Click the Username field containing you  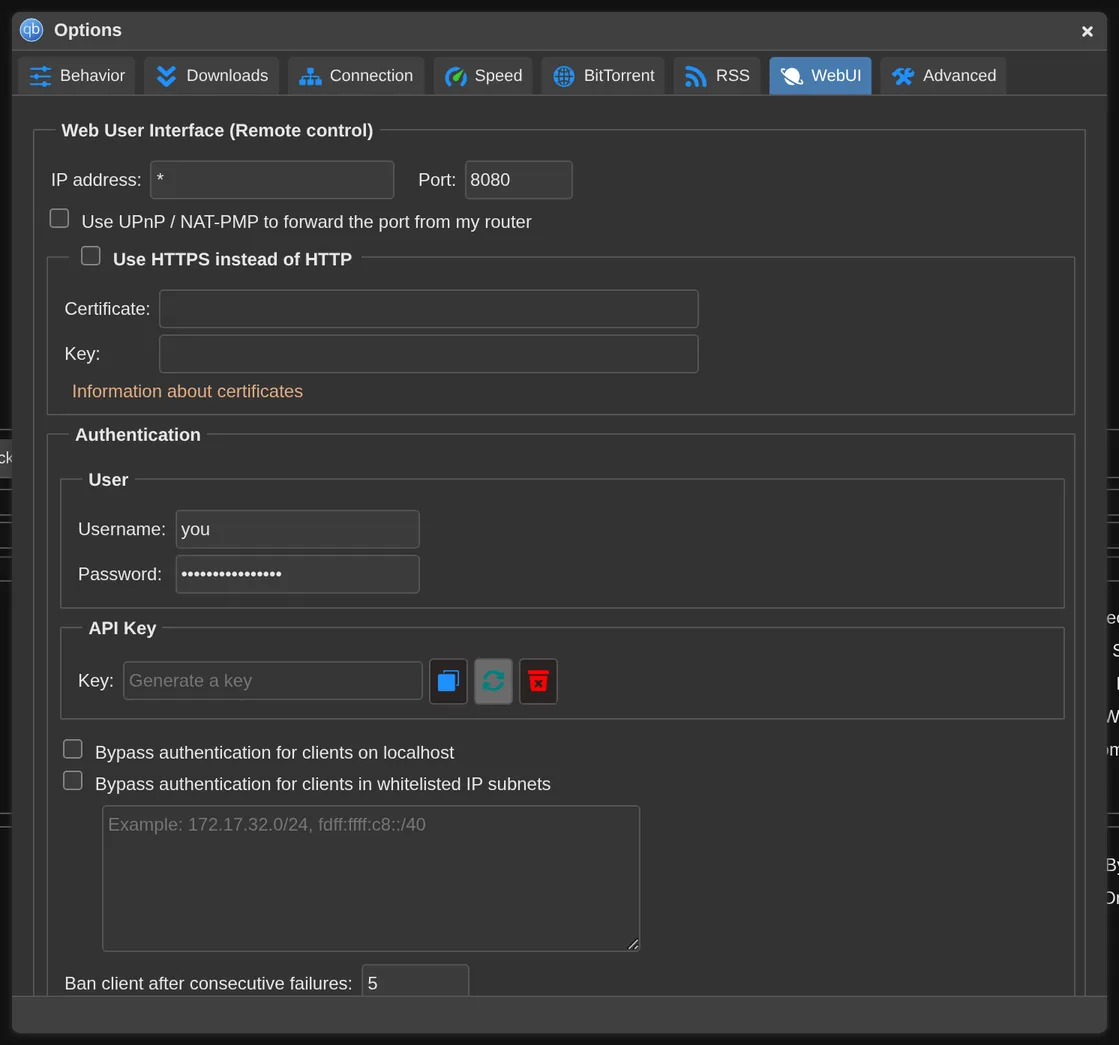(298, 529)
